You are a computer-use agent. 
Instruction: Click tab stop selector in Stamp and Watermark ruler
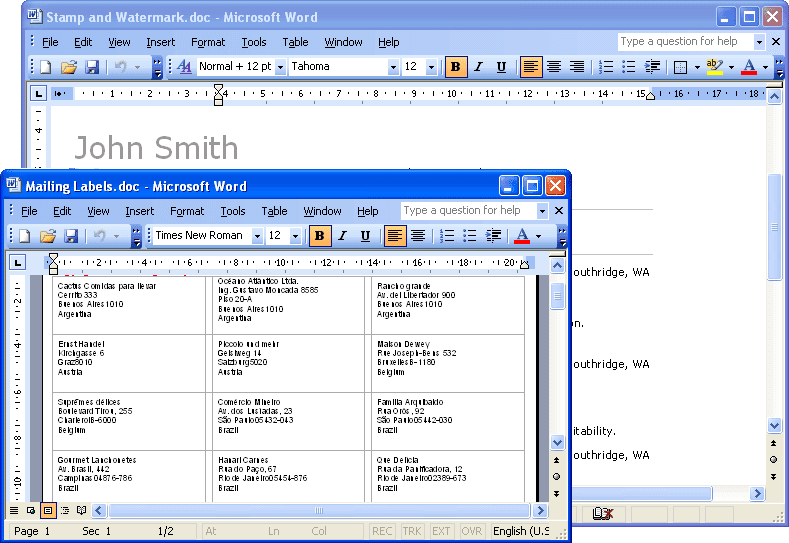click(38, 94)
